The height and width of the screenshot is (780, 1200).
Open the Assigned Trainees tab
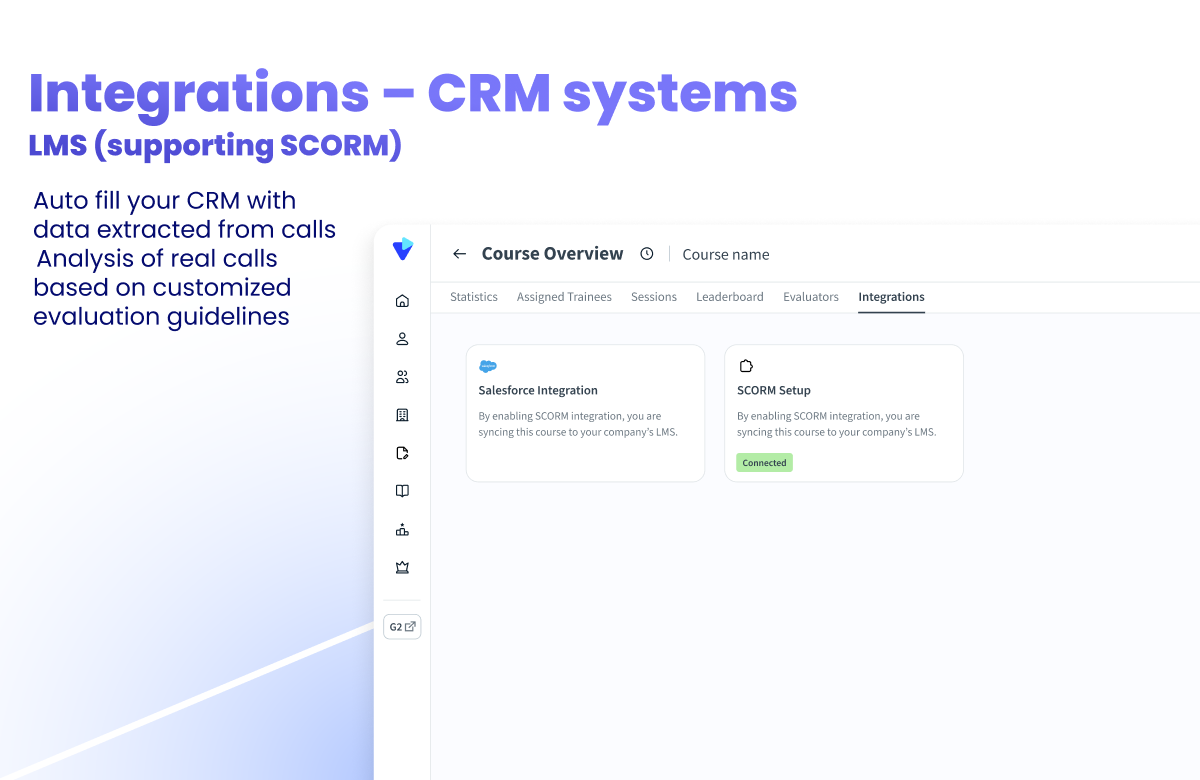(x=564, y=297)
